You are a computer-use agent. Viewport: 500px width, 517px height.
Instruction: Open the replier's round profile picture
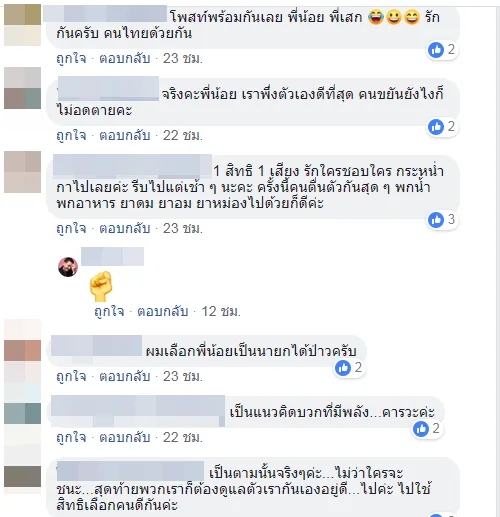[x=68, y=267]
